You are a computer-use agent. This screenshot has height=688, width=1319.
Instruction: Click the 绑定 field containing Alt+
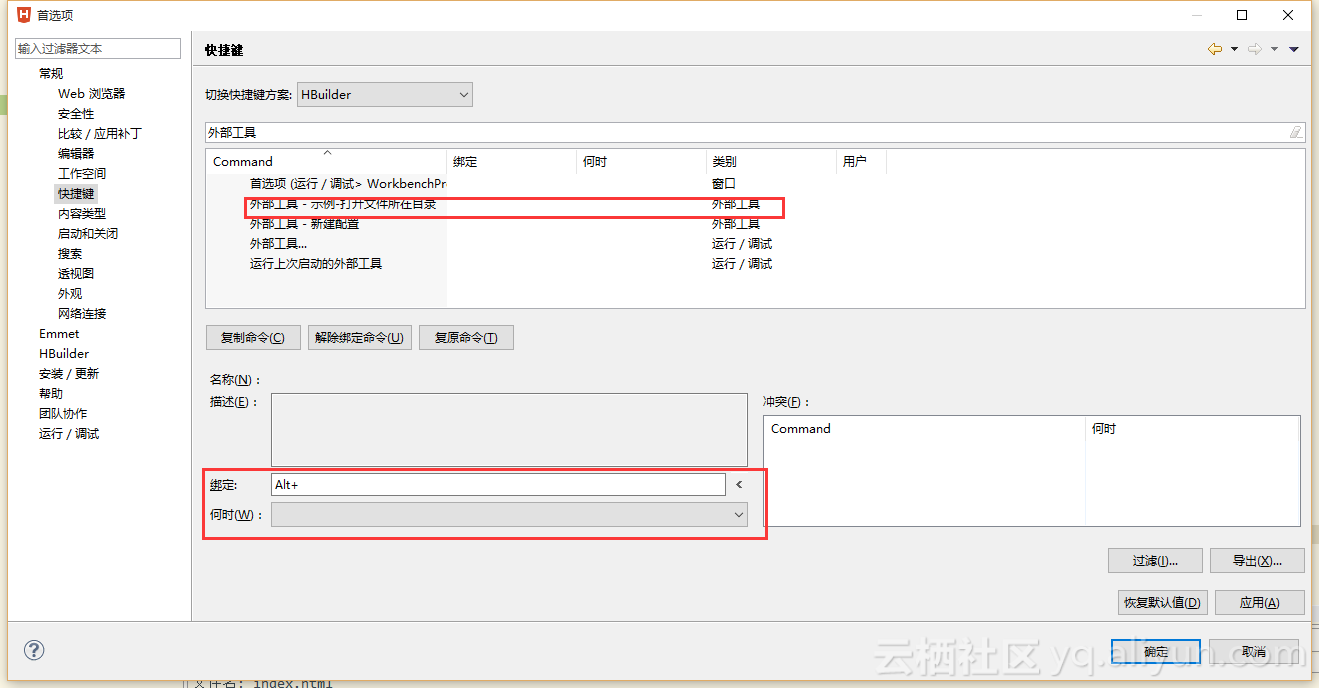point(498,484)
